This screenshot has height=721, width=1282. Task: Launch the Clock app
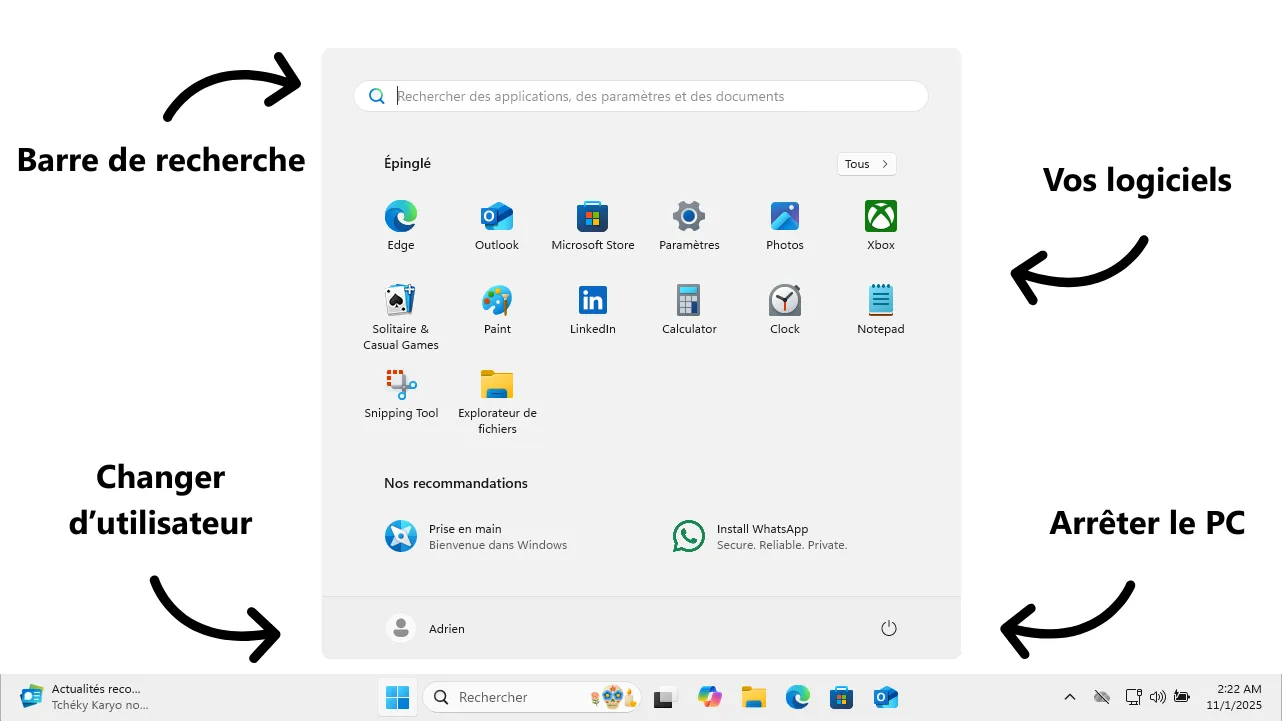coord(784,300)
